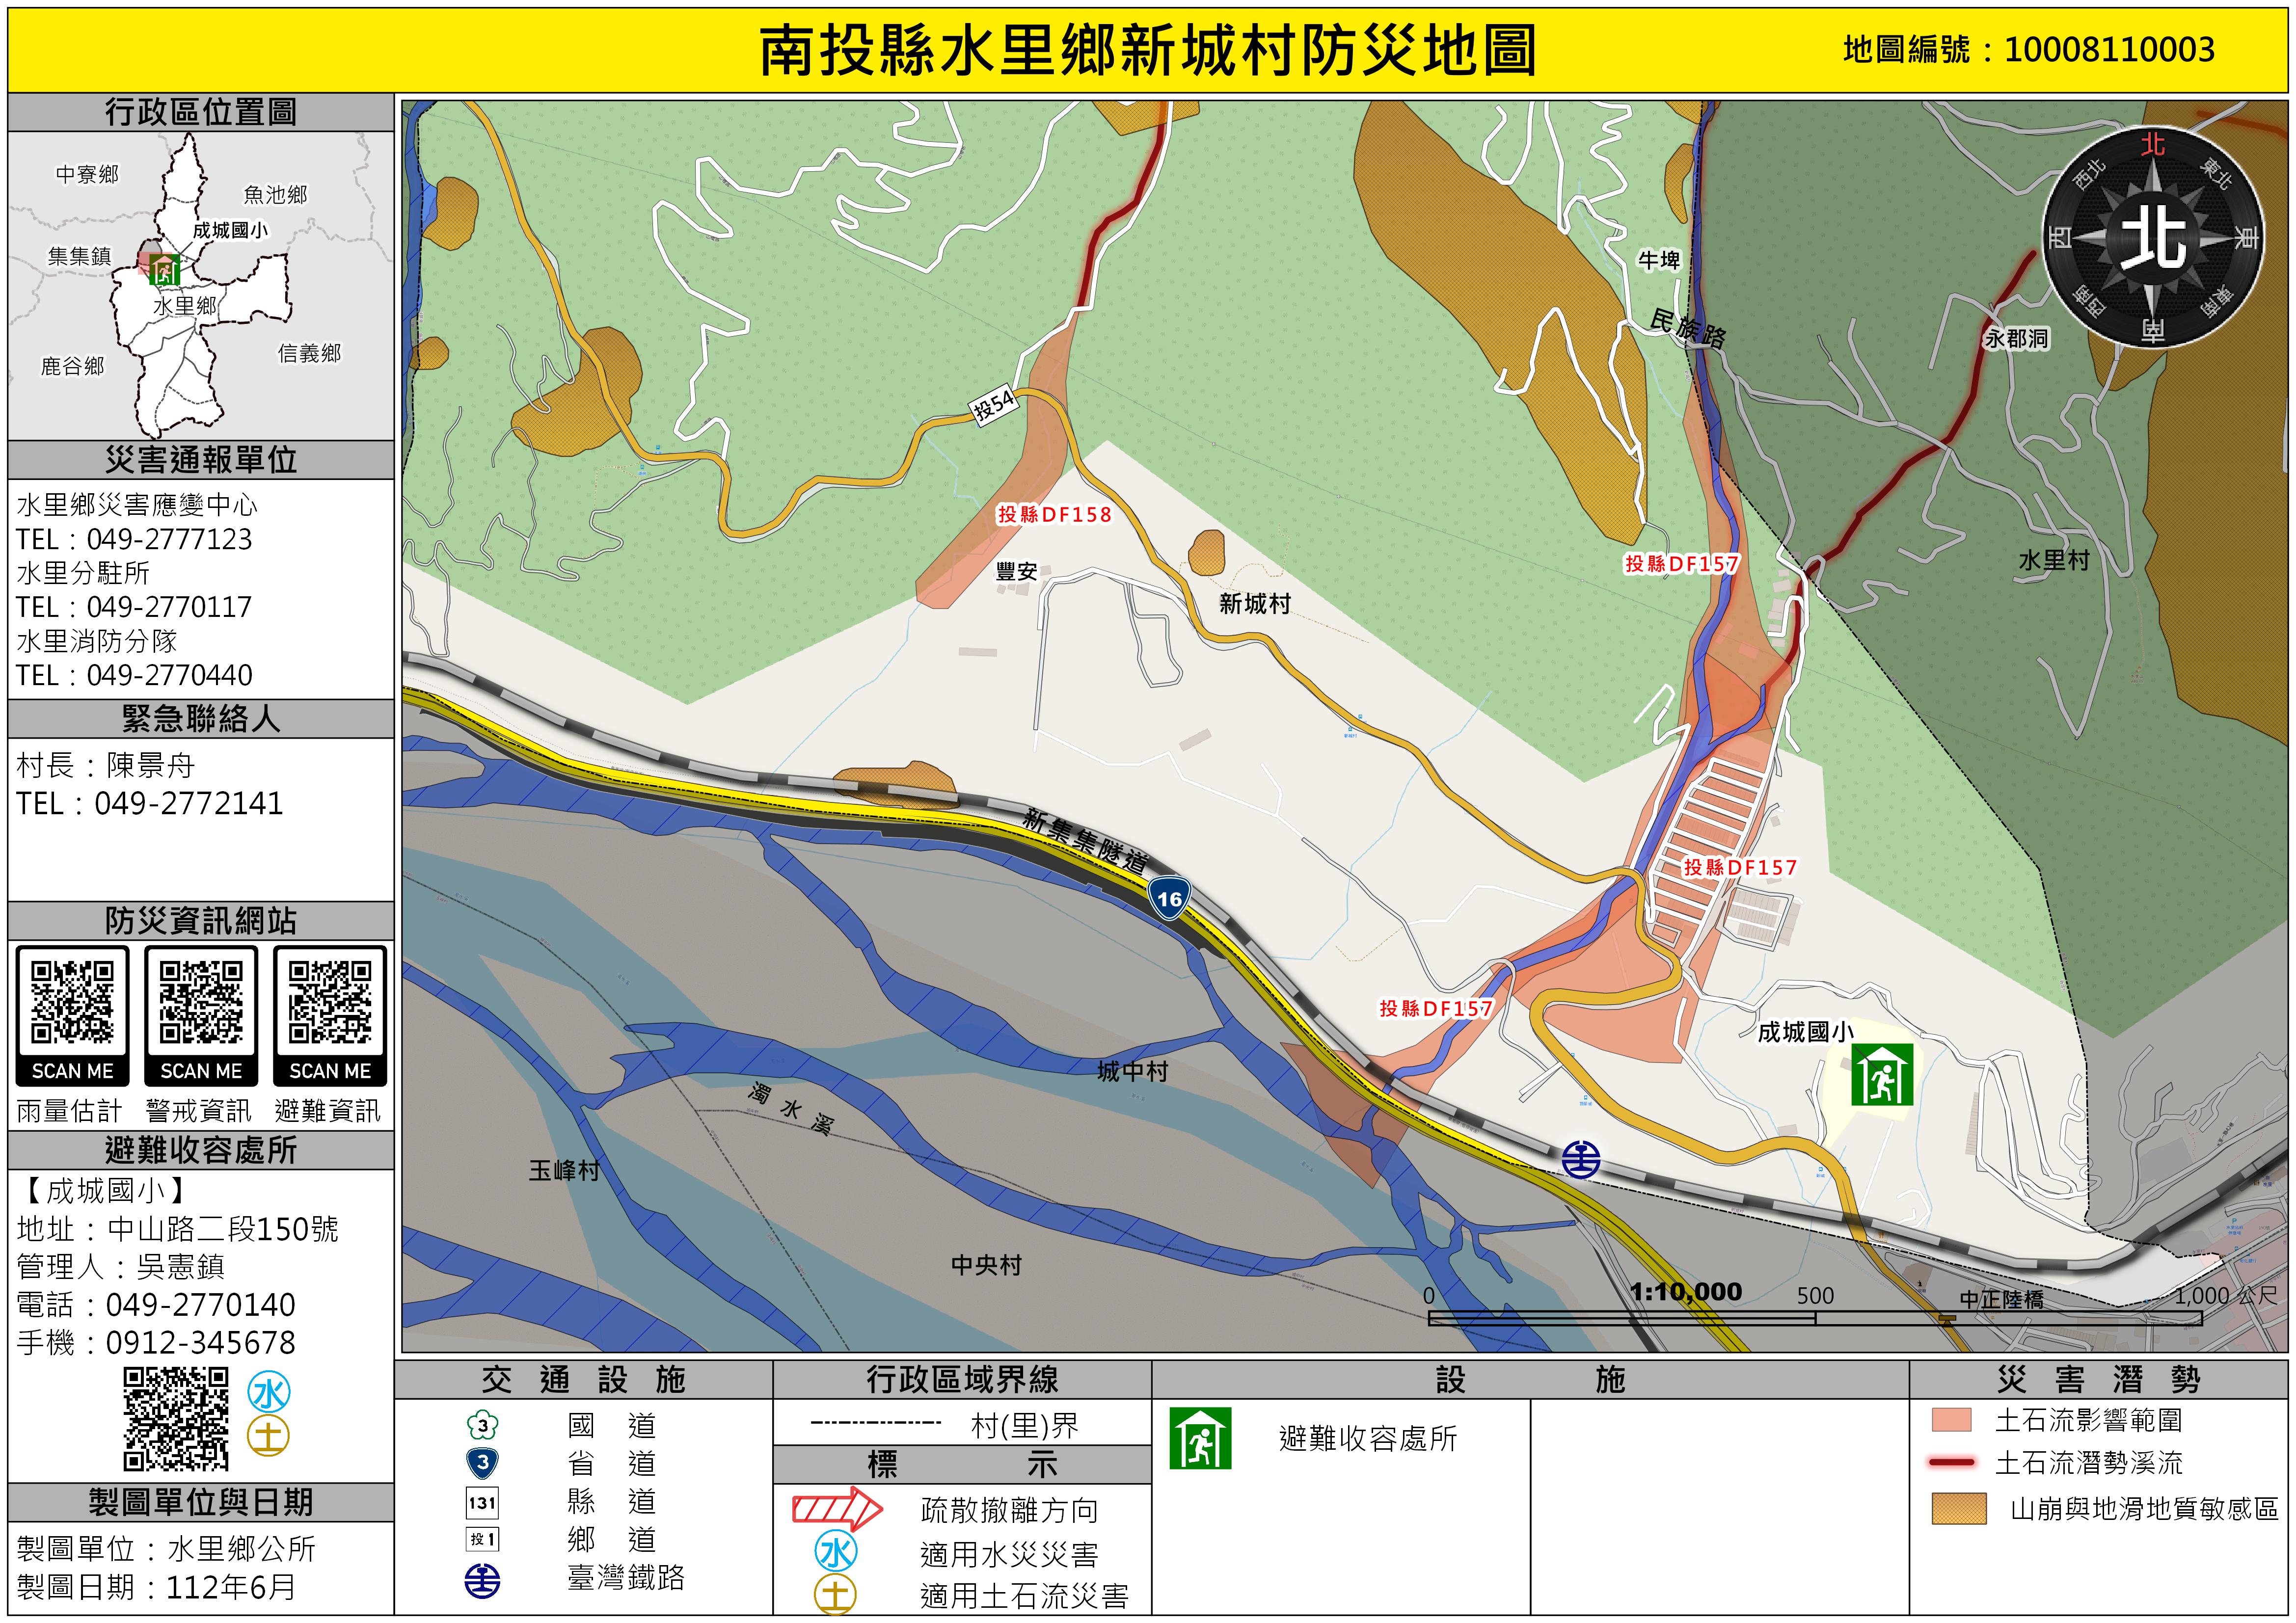Image resolution: width=2296 pixels, height=1623 pixels.
Task: Click the shelter QR code beside the 水 symbol
Action: tap(176, 1419)
